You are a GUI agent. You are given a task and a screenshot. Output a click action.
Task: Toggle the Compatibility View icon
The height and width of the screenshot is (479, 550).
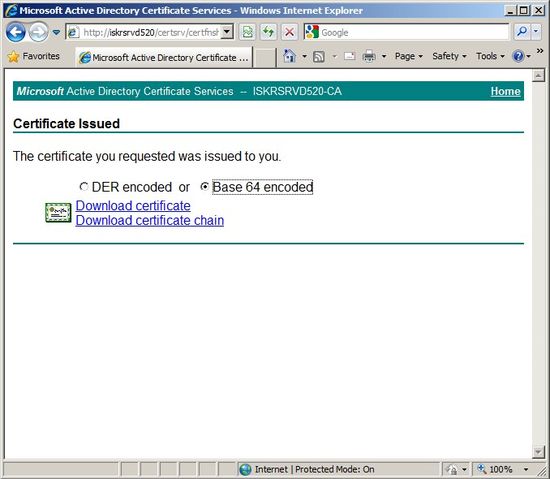[248, 32]
